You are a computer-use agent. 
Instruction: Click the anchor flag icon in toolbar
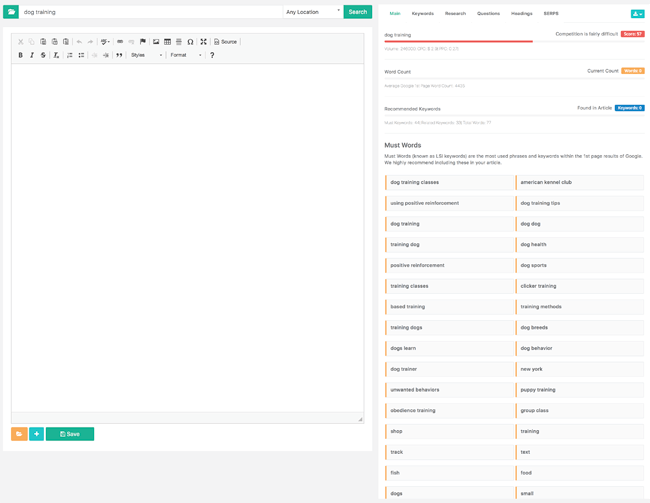point(143,42)
